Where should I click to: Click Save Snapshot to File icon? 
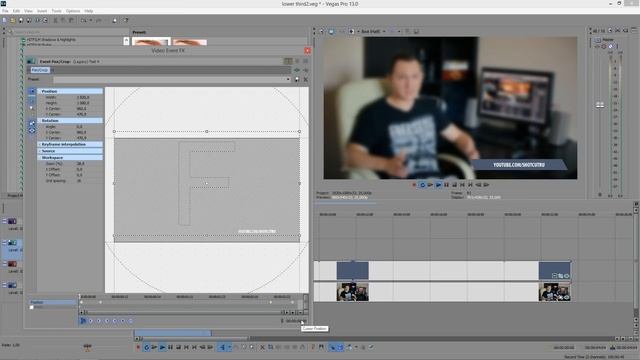tap(416, 31)
